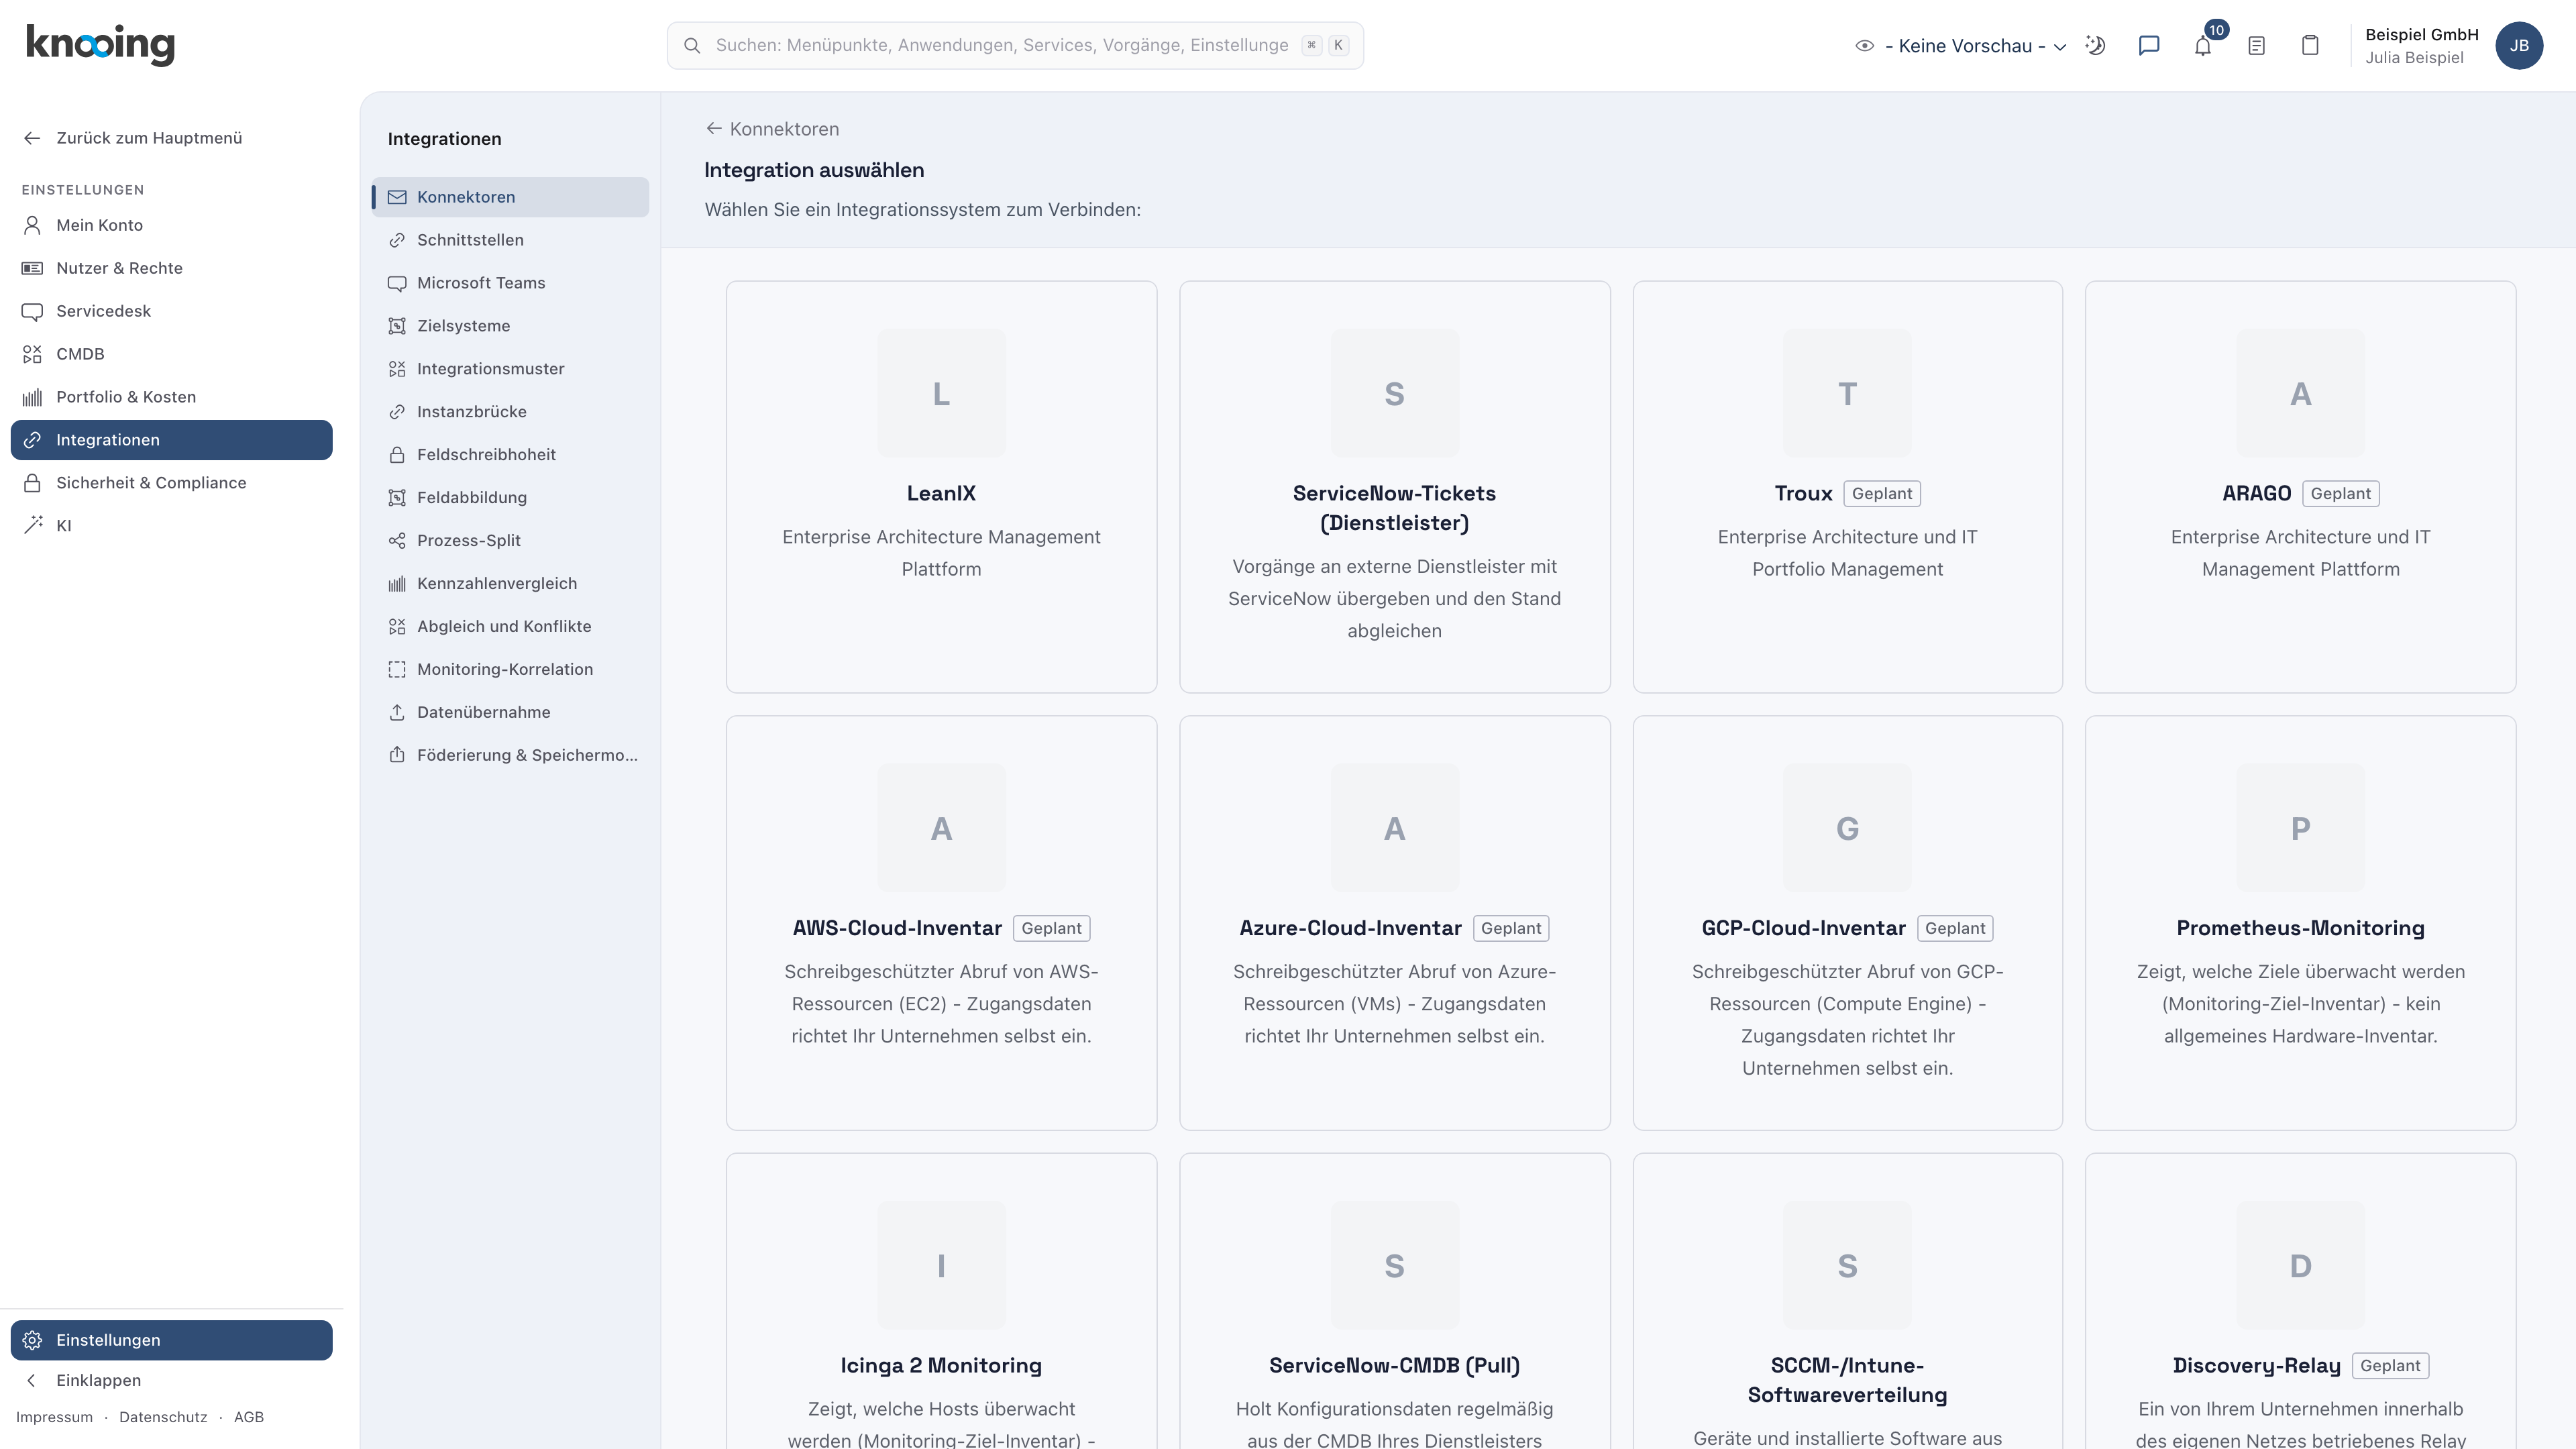Click the Beispiel GmbH account name

pos(2421,34)
